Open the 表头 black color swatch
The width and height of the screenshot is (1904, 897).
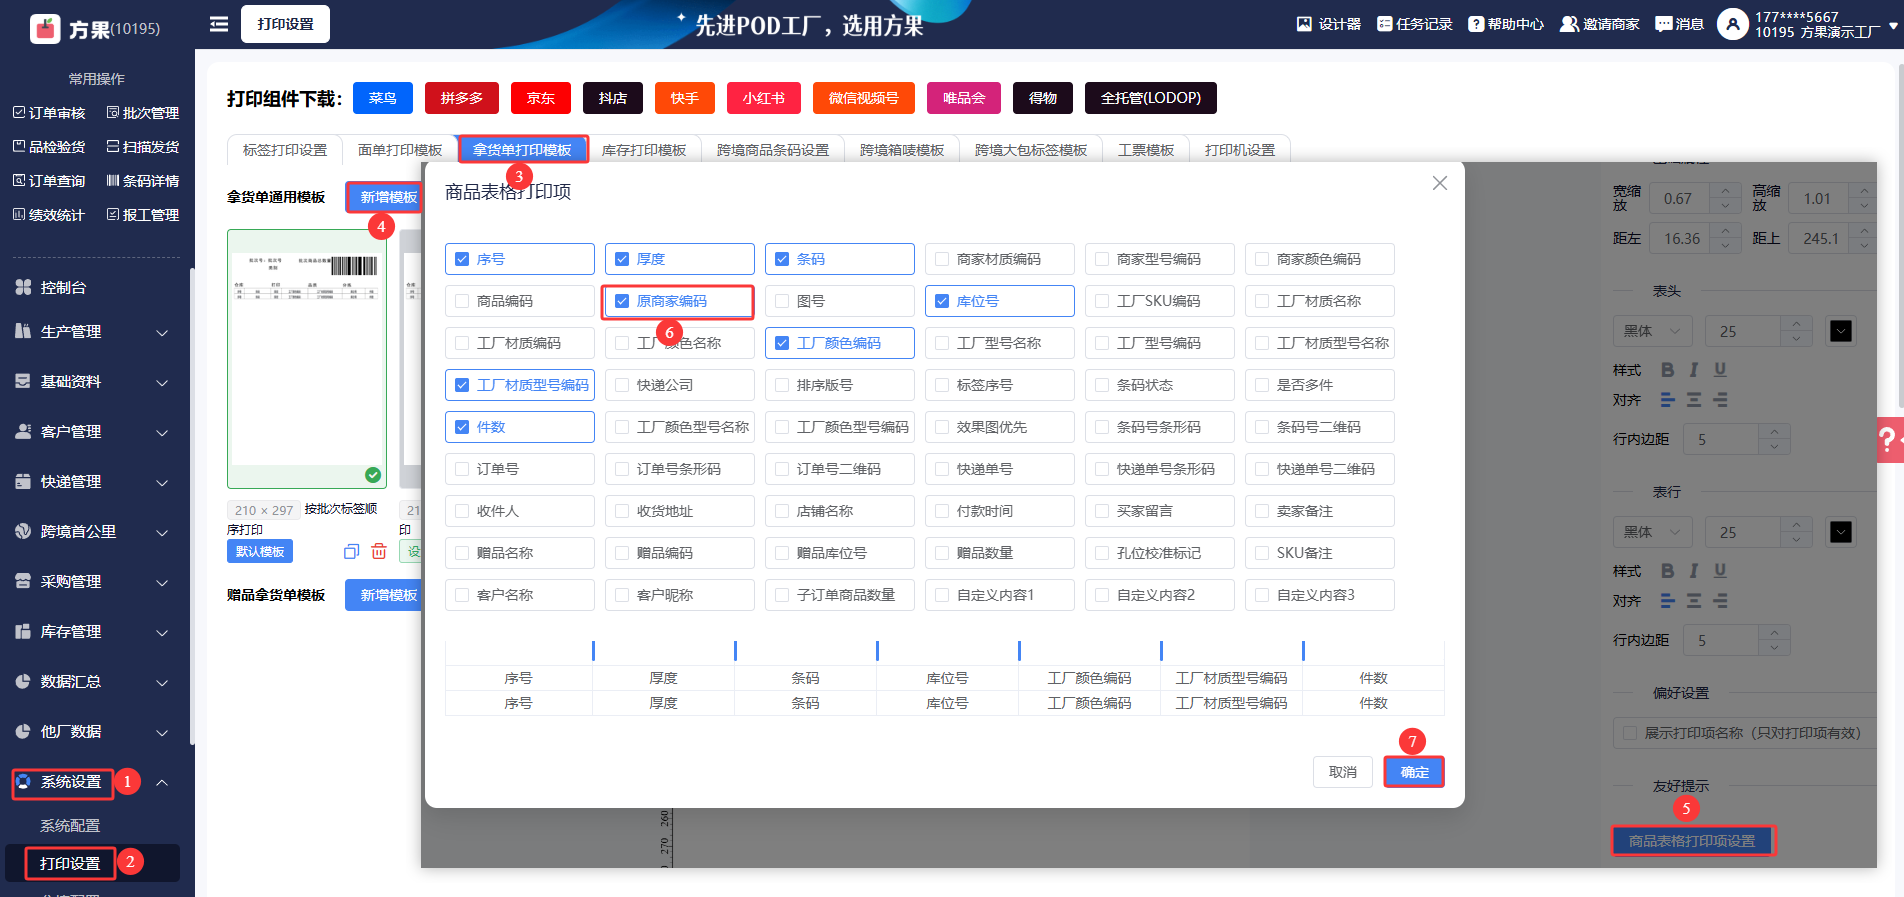[x=1840, y=331]
